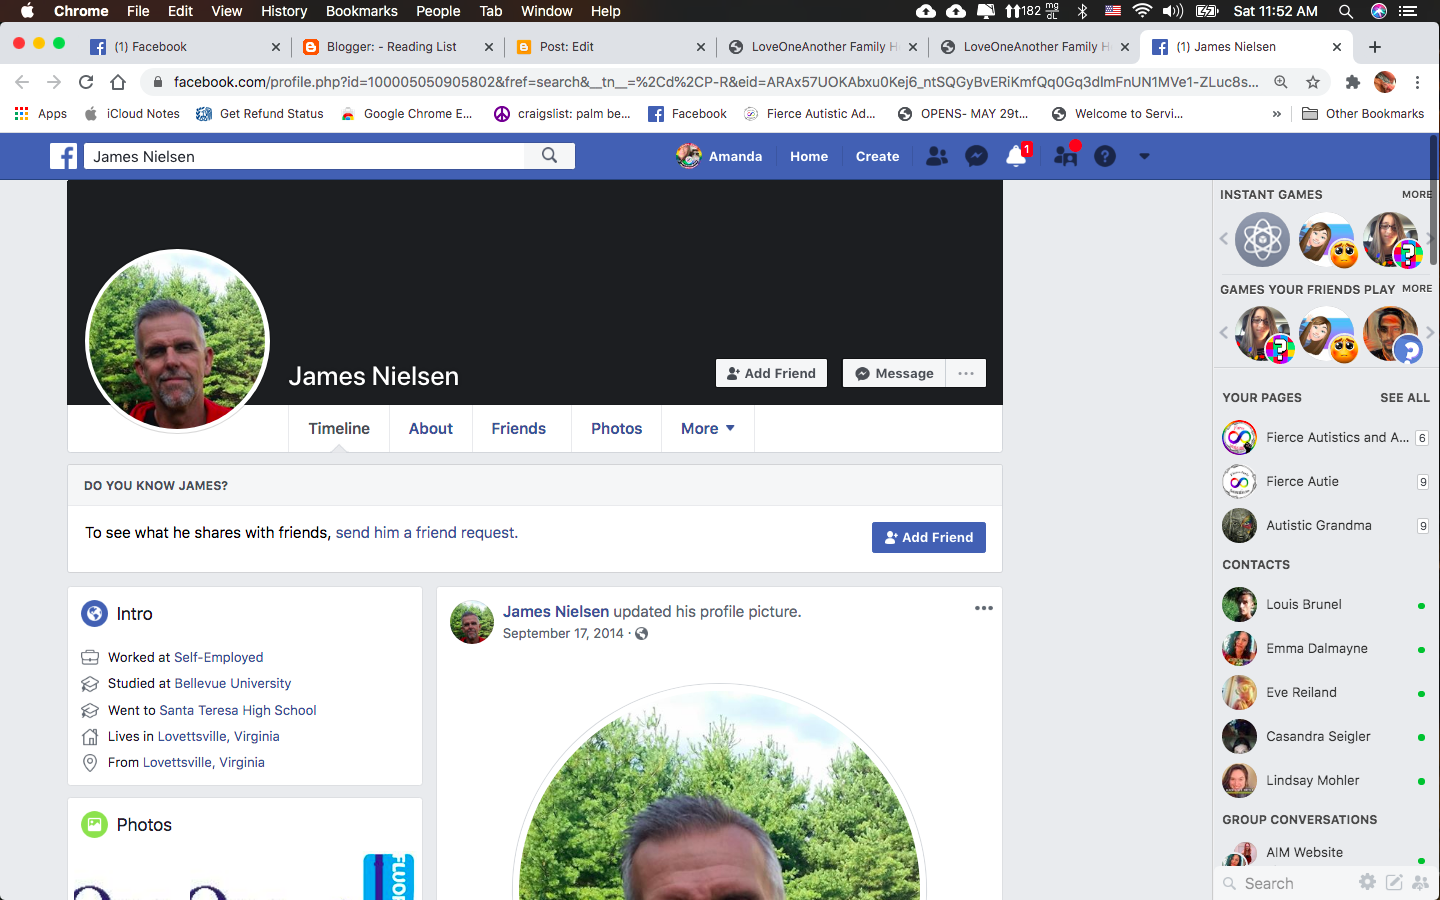Click the Facebook search input field

[x=305, y=156]
